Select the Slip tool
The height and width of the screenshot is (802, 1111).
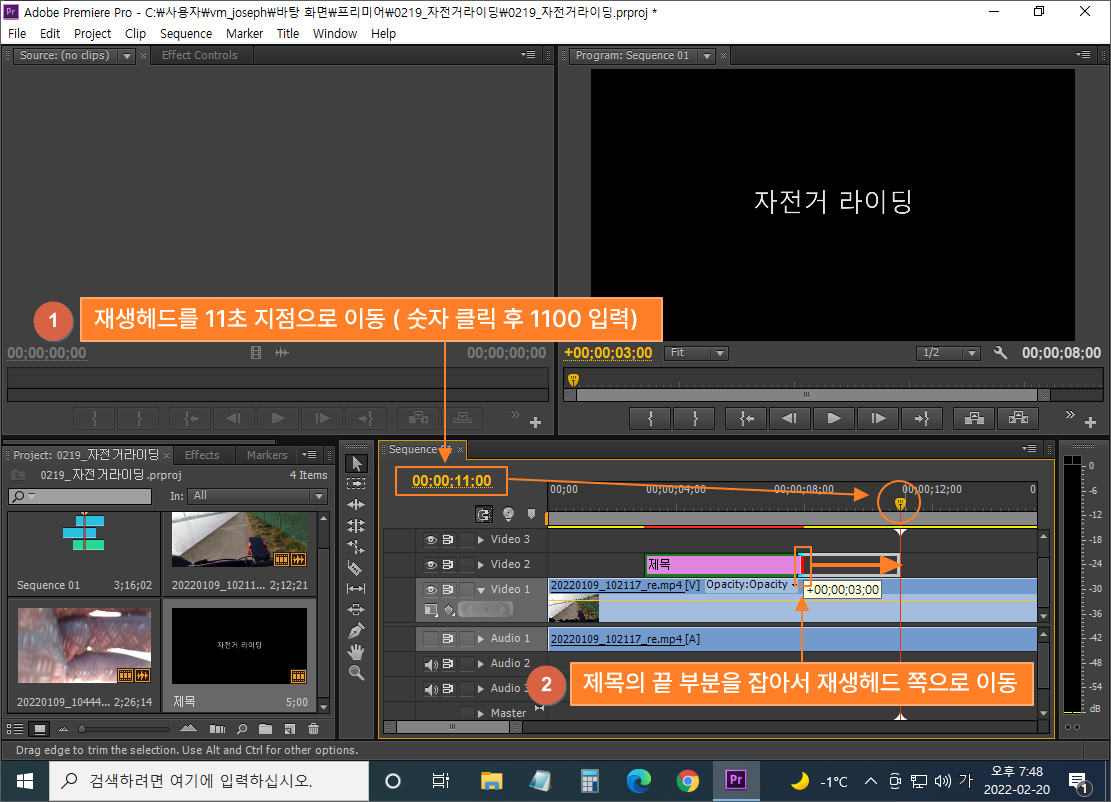tap(356, 588)
